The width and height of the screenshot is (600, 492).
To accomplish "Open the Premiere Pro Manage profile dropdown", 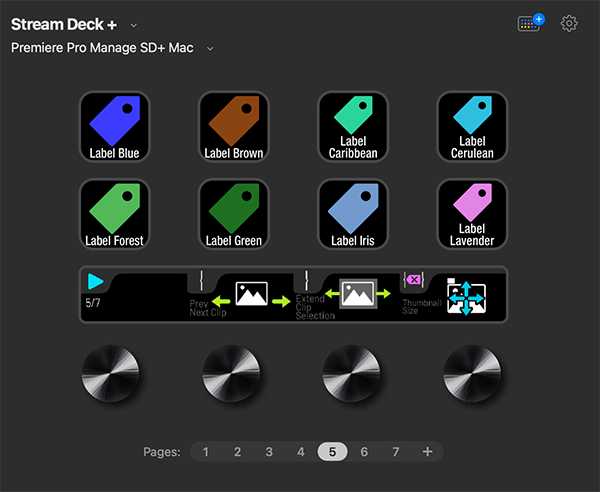I will tap(210, 49).
